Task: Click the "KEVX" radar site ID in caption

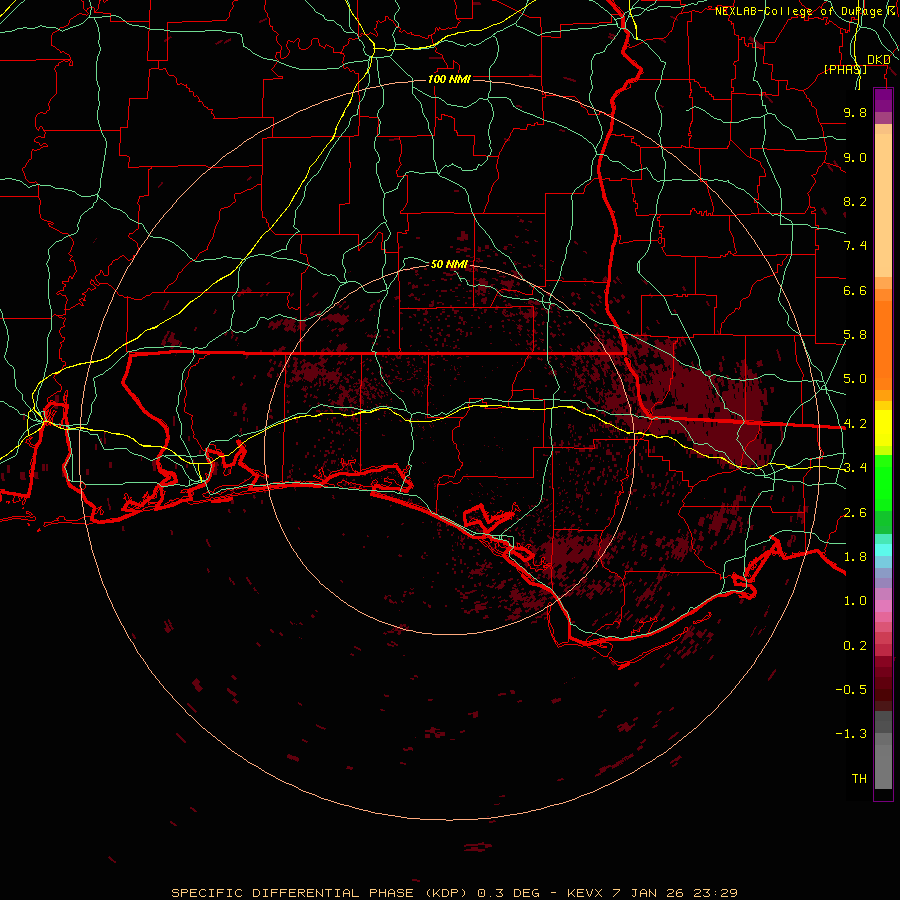Action: 585,893
